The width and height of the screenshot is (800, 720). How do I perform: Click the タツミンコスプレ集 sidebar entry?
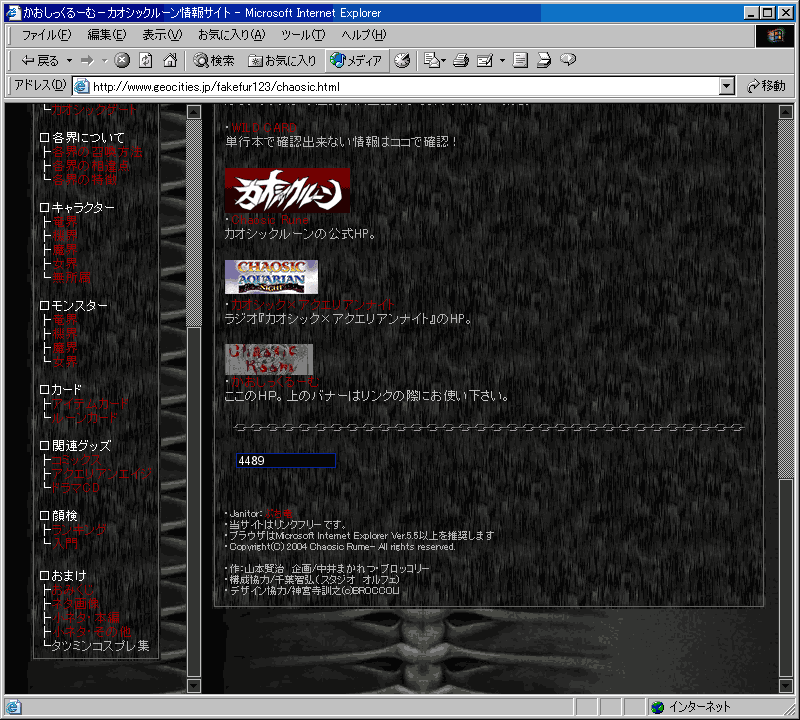click(x=101, y=645)
